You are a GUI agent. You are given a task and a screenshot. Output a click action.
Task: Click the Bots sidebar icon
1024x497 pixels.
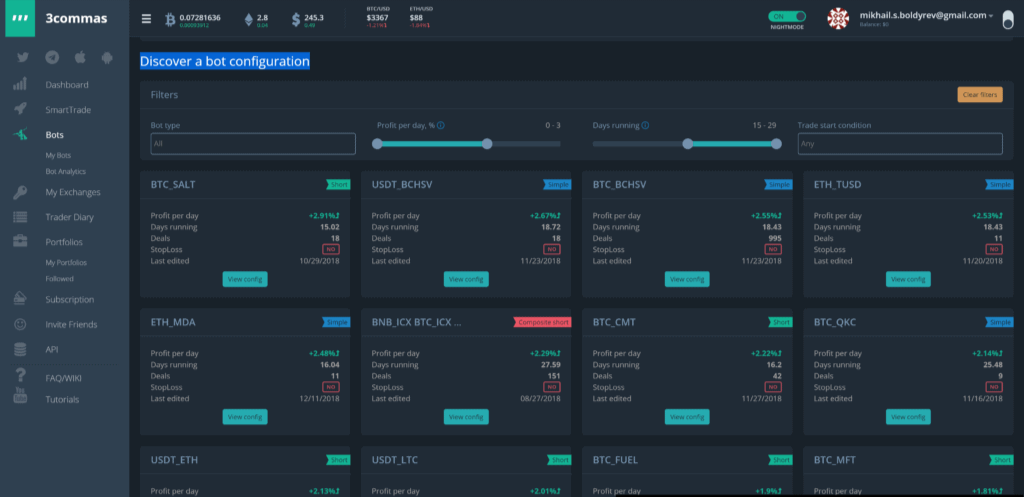(20, 135)
